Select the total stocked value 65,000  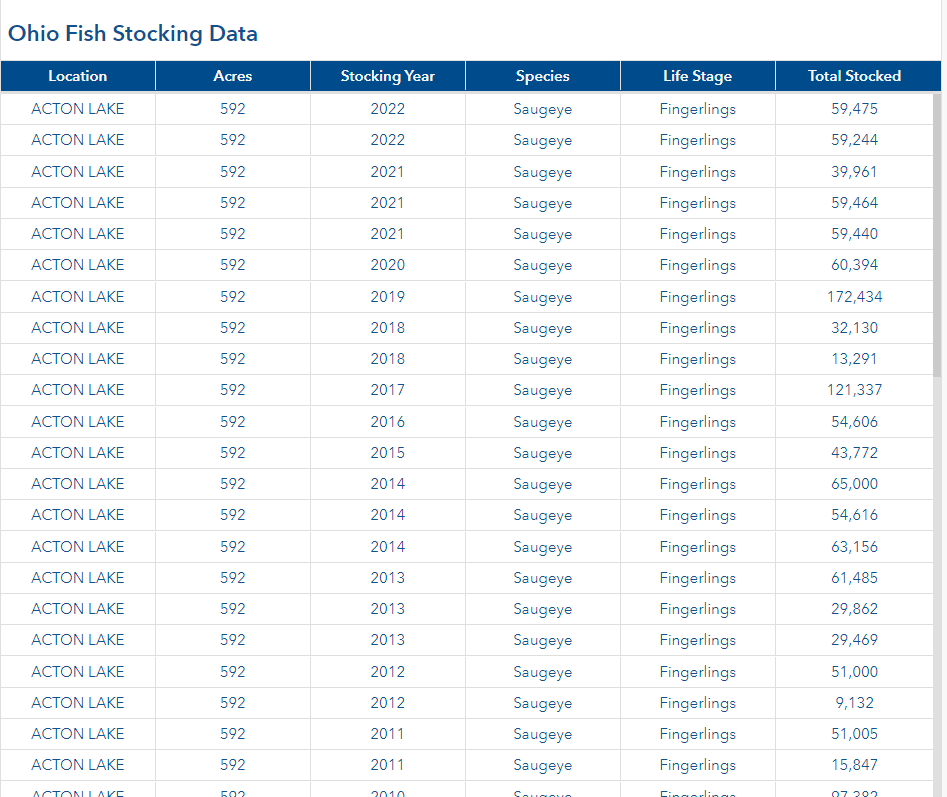[x=854, y=484]
